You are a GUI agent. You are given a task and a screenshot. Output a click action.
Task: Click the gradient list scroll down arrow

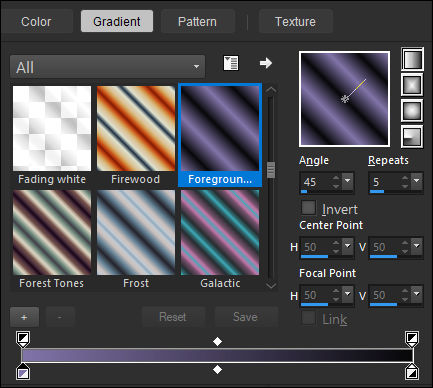coord(271,285)
